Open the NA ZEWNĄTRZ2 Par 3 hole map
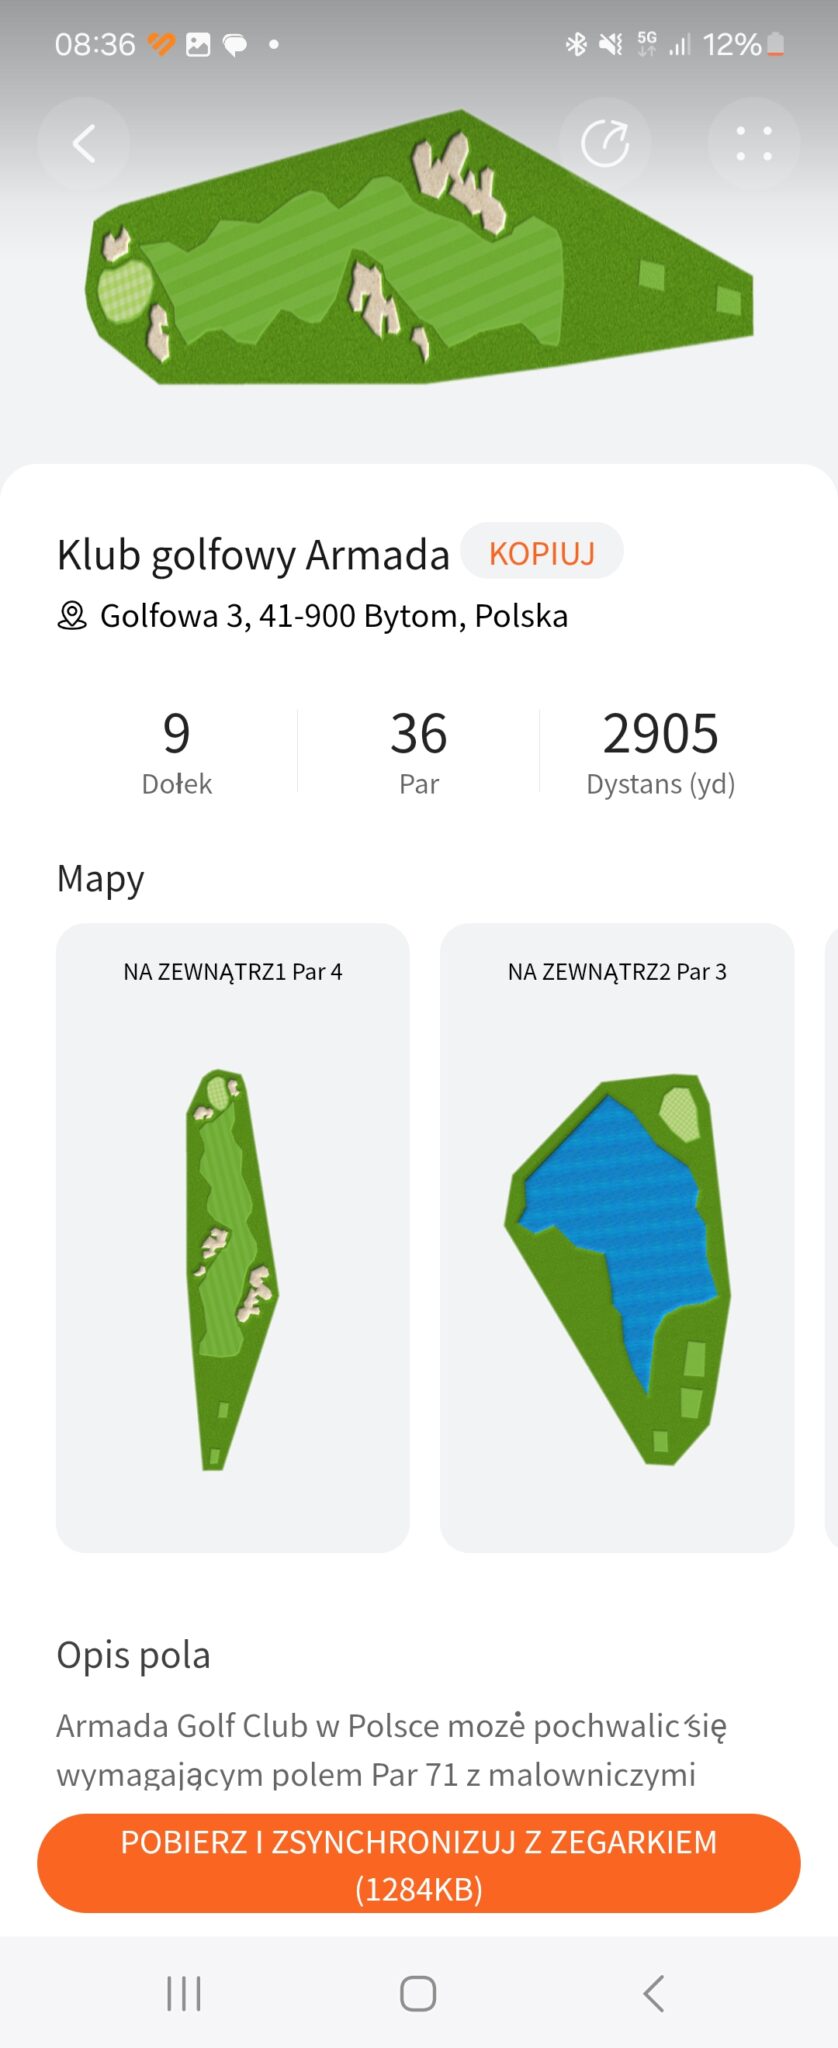 coord(617,1237)
